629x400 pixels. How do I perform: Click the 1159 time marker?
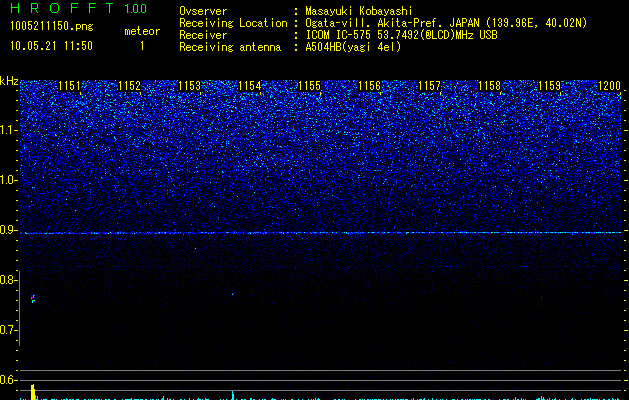550,86
